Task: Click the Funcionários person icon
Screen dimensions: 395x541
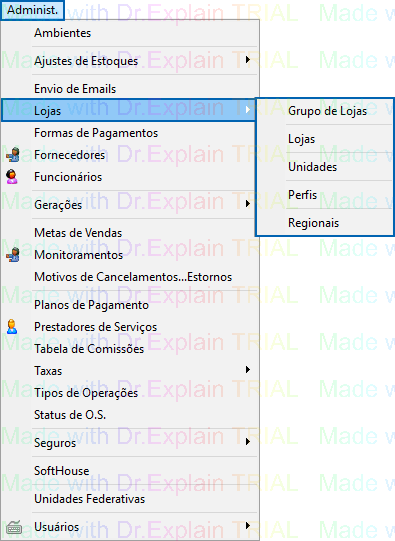Action: pos(12,177)
